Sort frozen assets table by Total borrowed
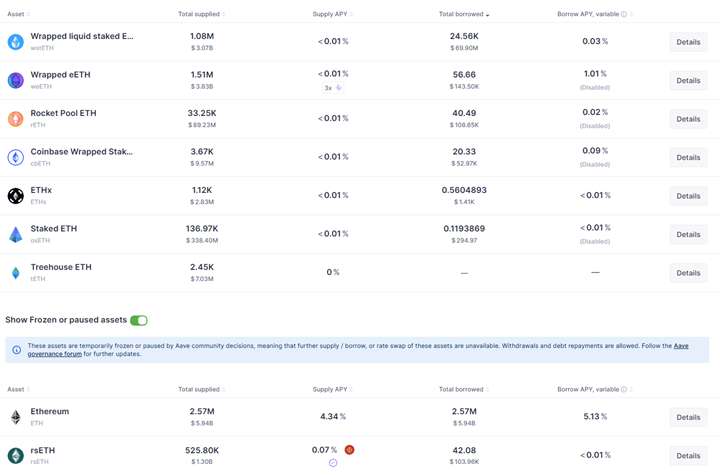 tap(464, 389)
